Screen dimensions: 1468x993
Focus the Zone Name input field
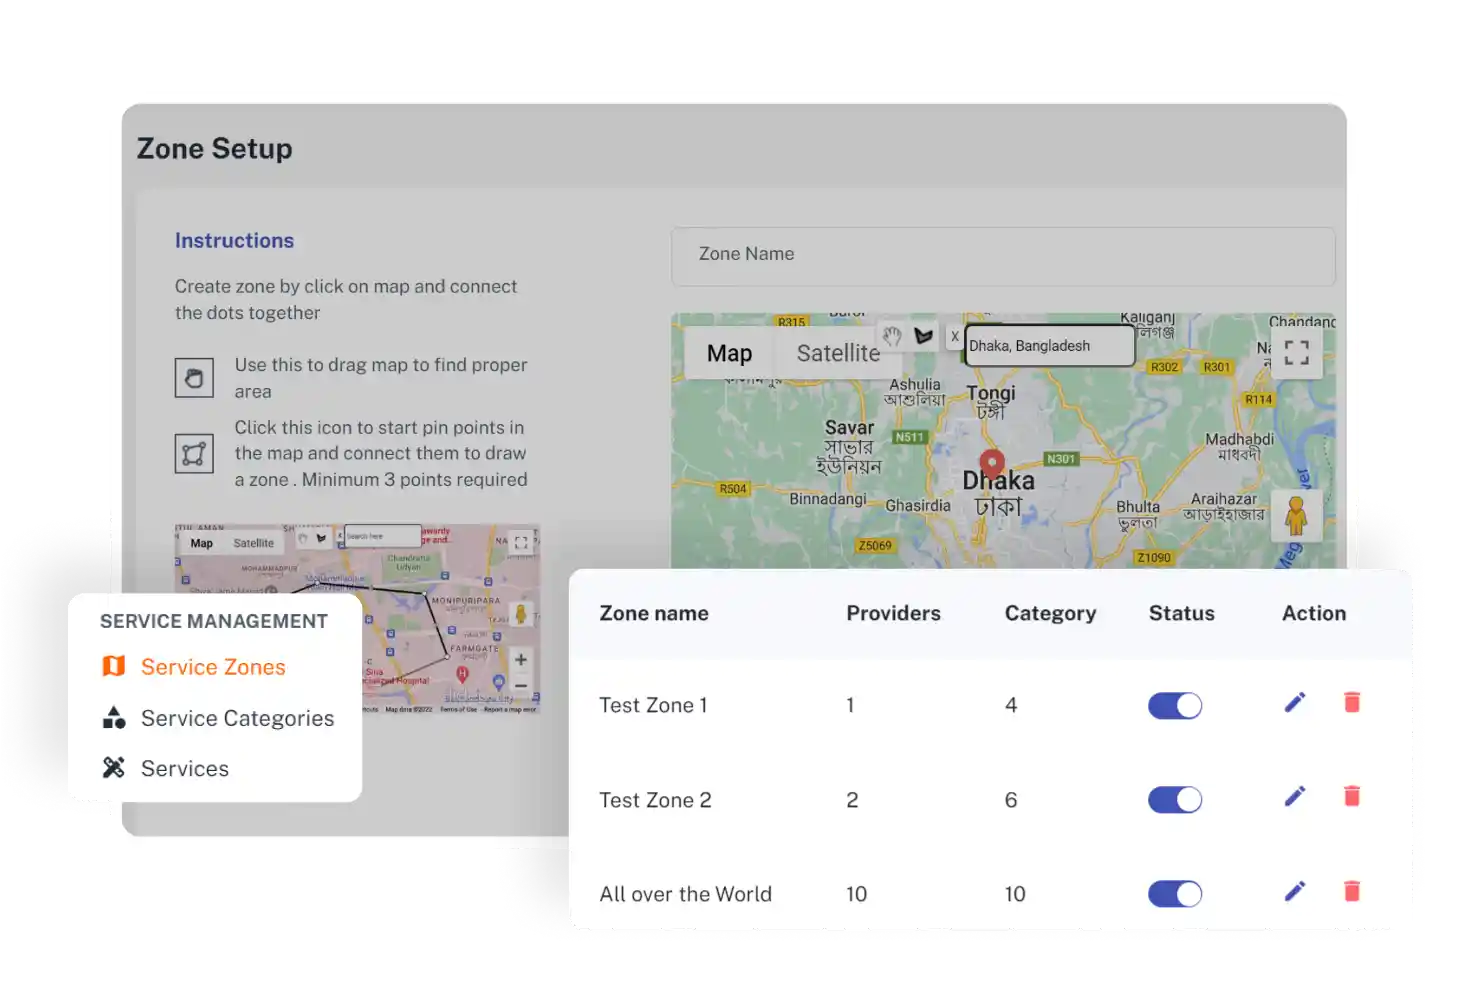(1003, 256)
